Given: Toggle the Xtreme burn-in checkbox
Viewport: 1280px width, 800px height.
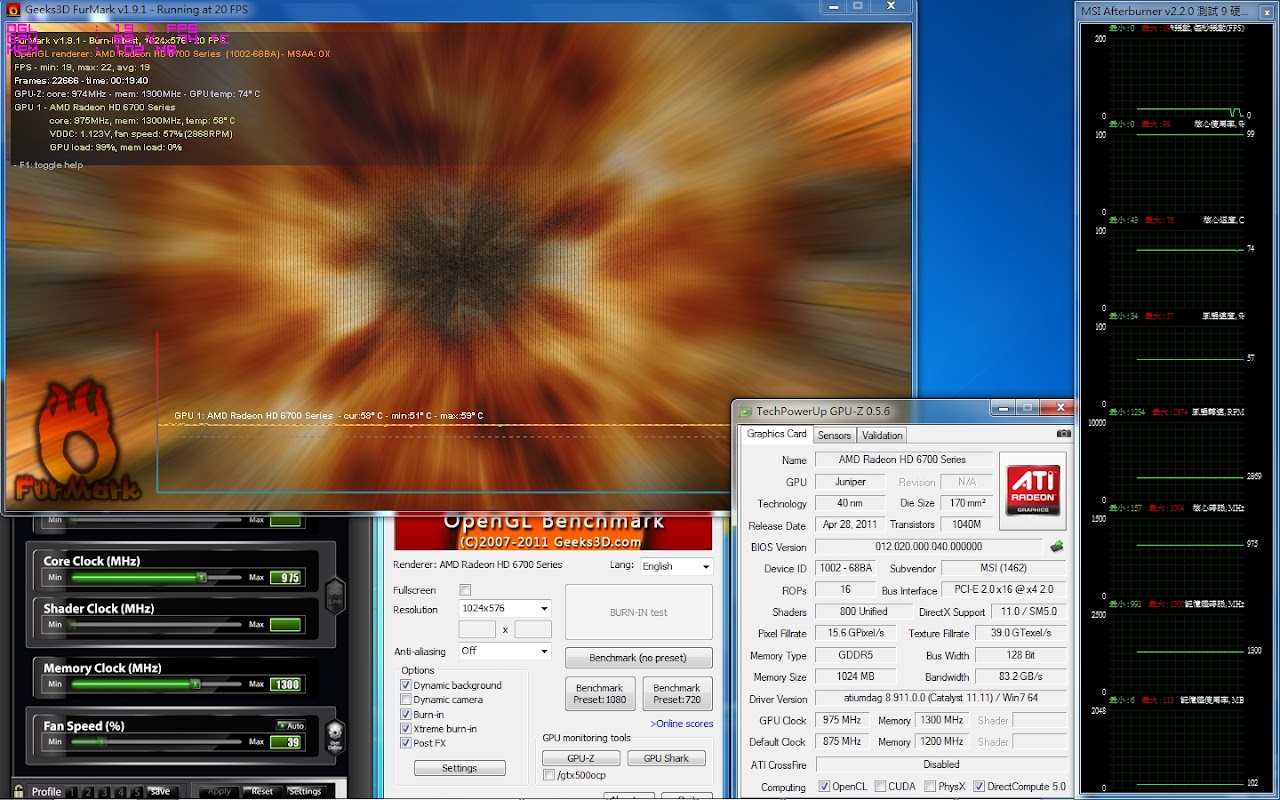Looking at the screenshot, I should pos(406,729).
